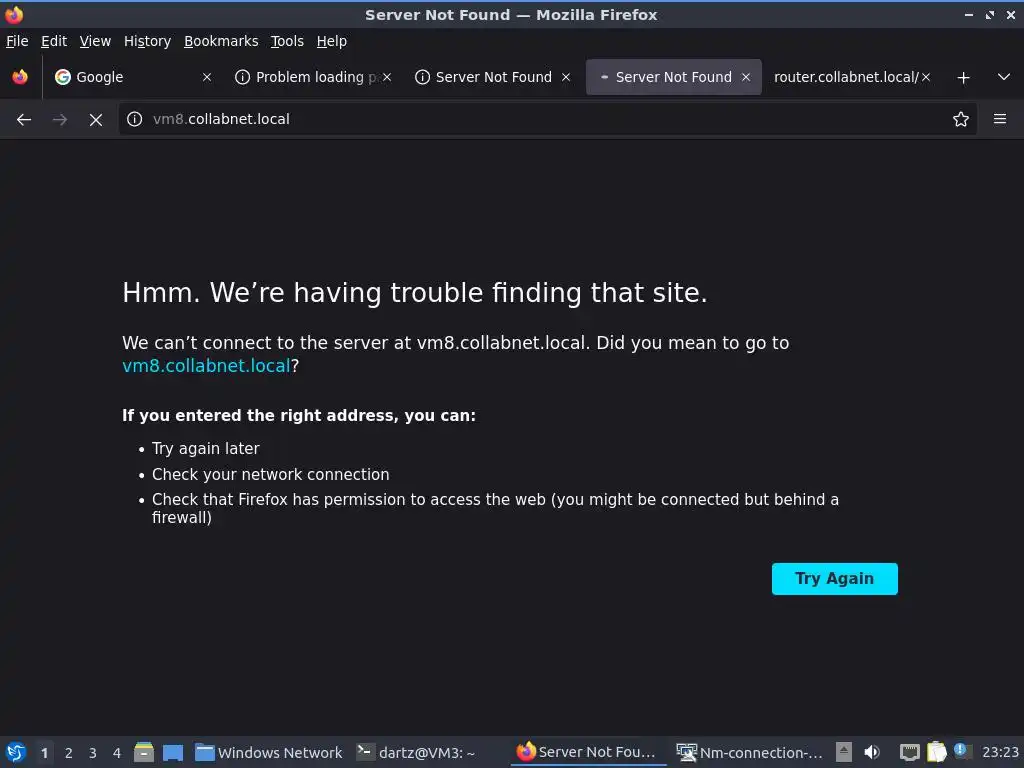
Task: Minimize the Firefox window
Action: (x=969, y=14)
